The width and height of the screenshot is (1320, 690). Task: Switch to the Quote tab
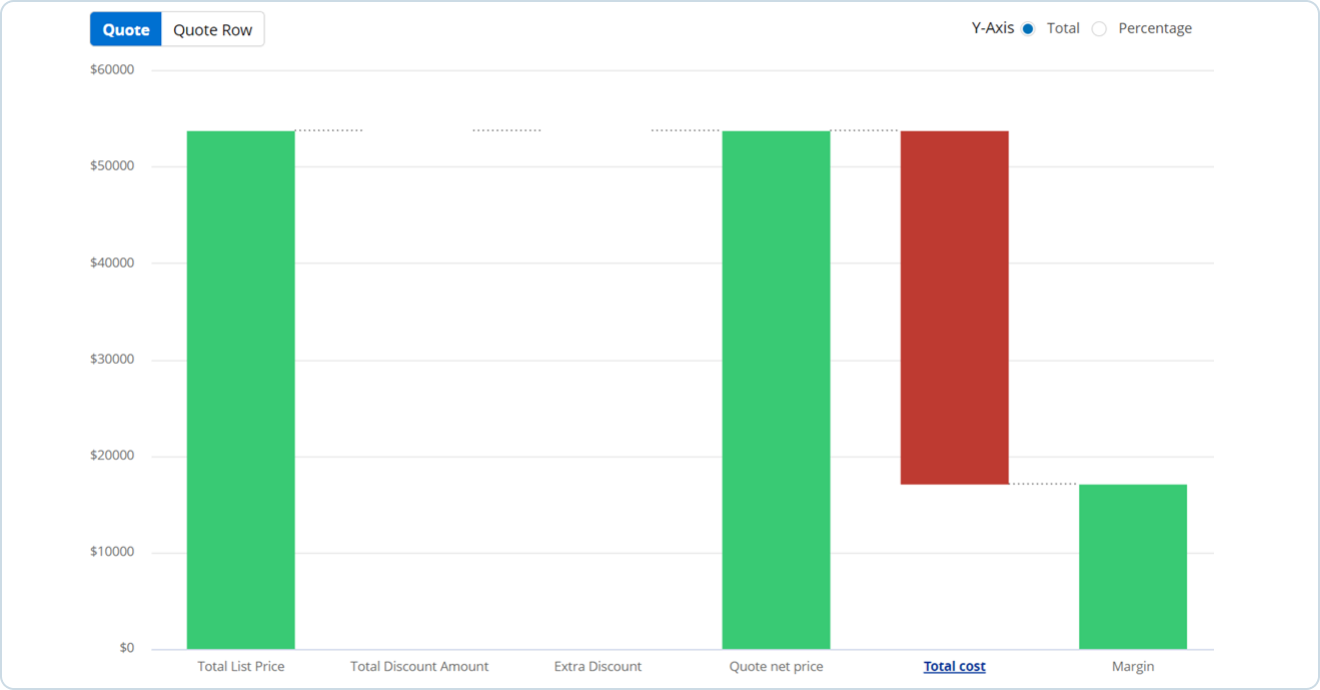[126, 30]
